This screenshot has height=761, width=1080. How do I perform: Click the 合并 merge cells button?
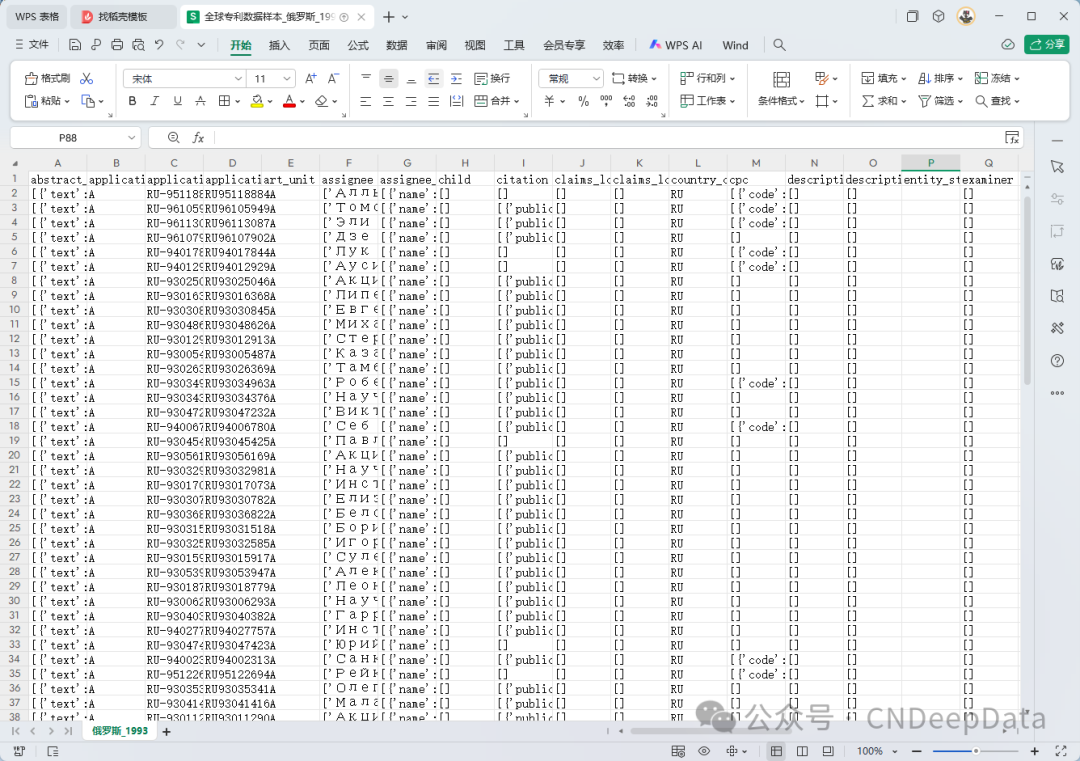point(498,101)
